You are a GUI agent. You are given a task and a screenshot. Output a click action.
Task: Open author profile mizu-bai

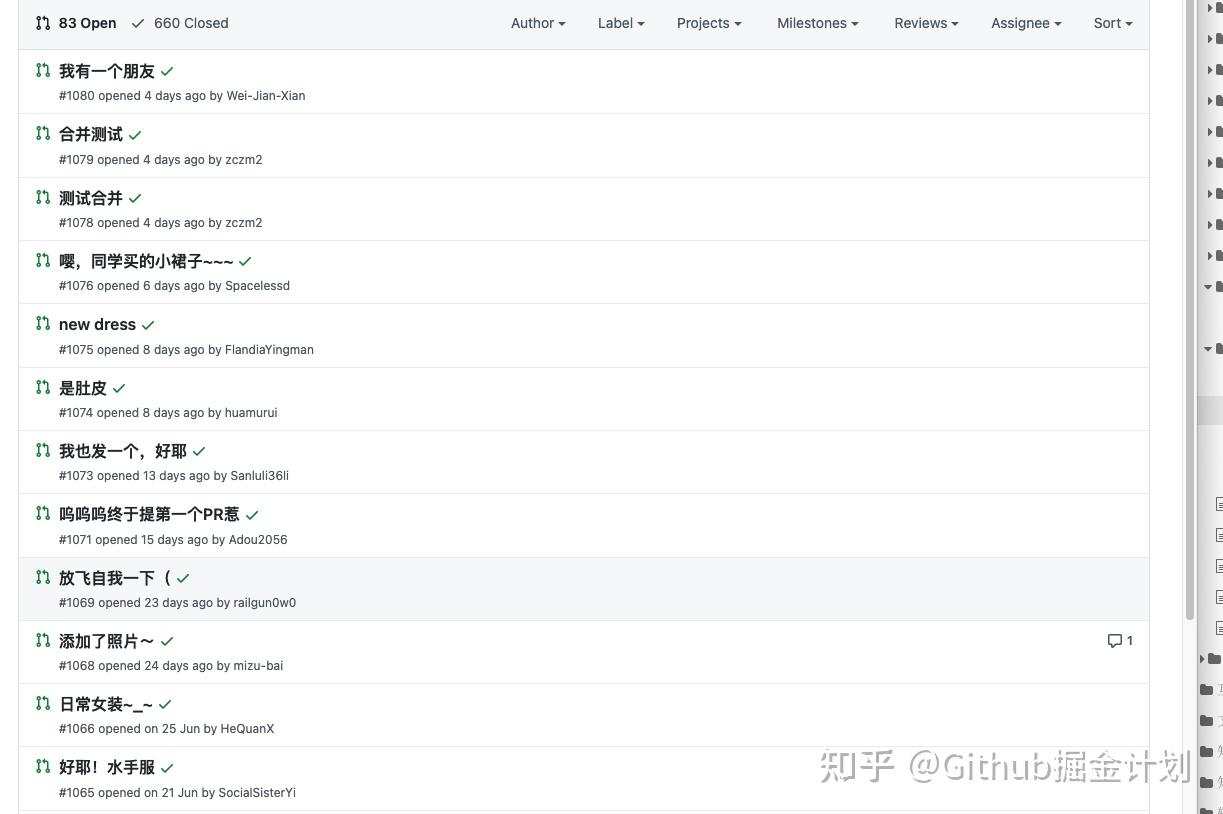(x=258, y=666)
